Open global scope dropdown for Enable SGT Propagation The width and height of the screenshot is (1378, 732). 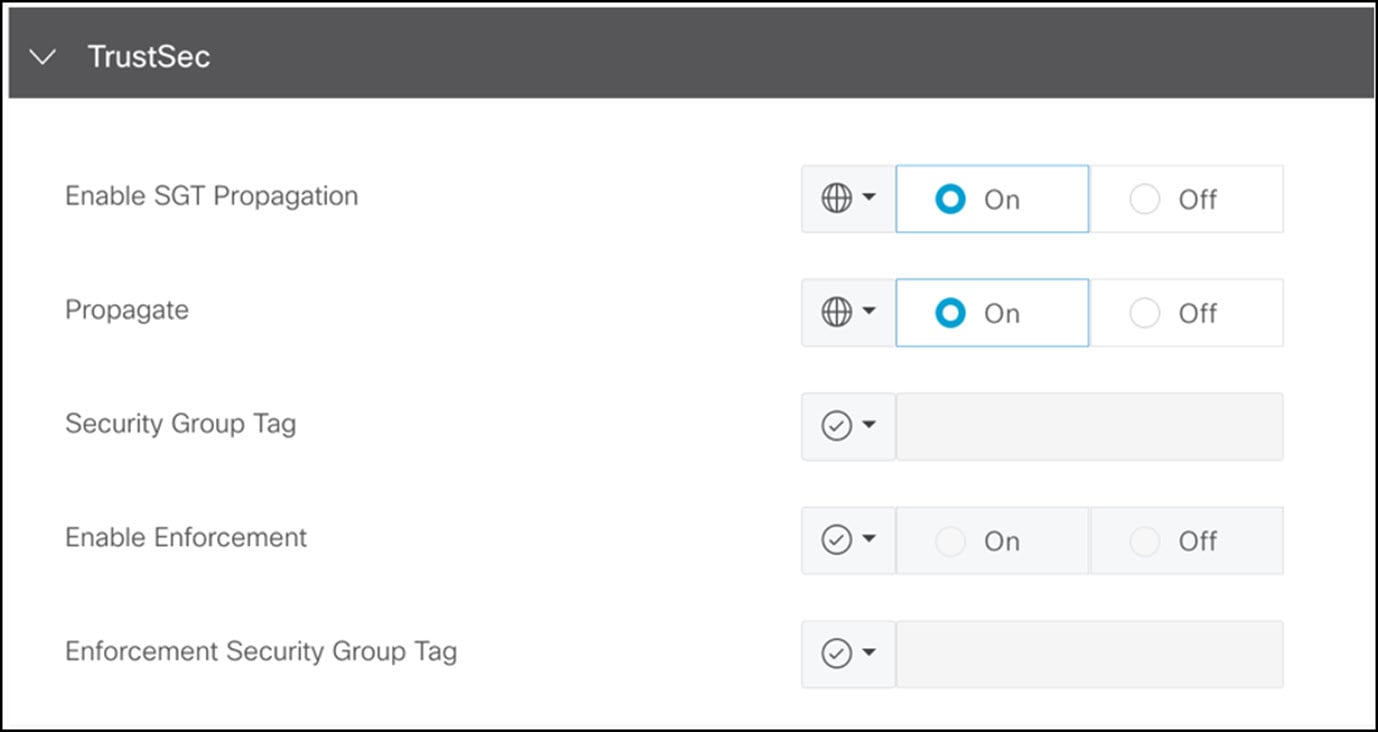848,199
